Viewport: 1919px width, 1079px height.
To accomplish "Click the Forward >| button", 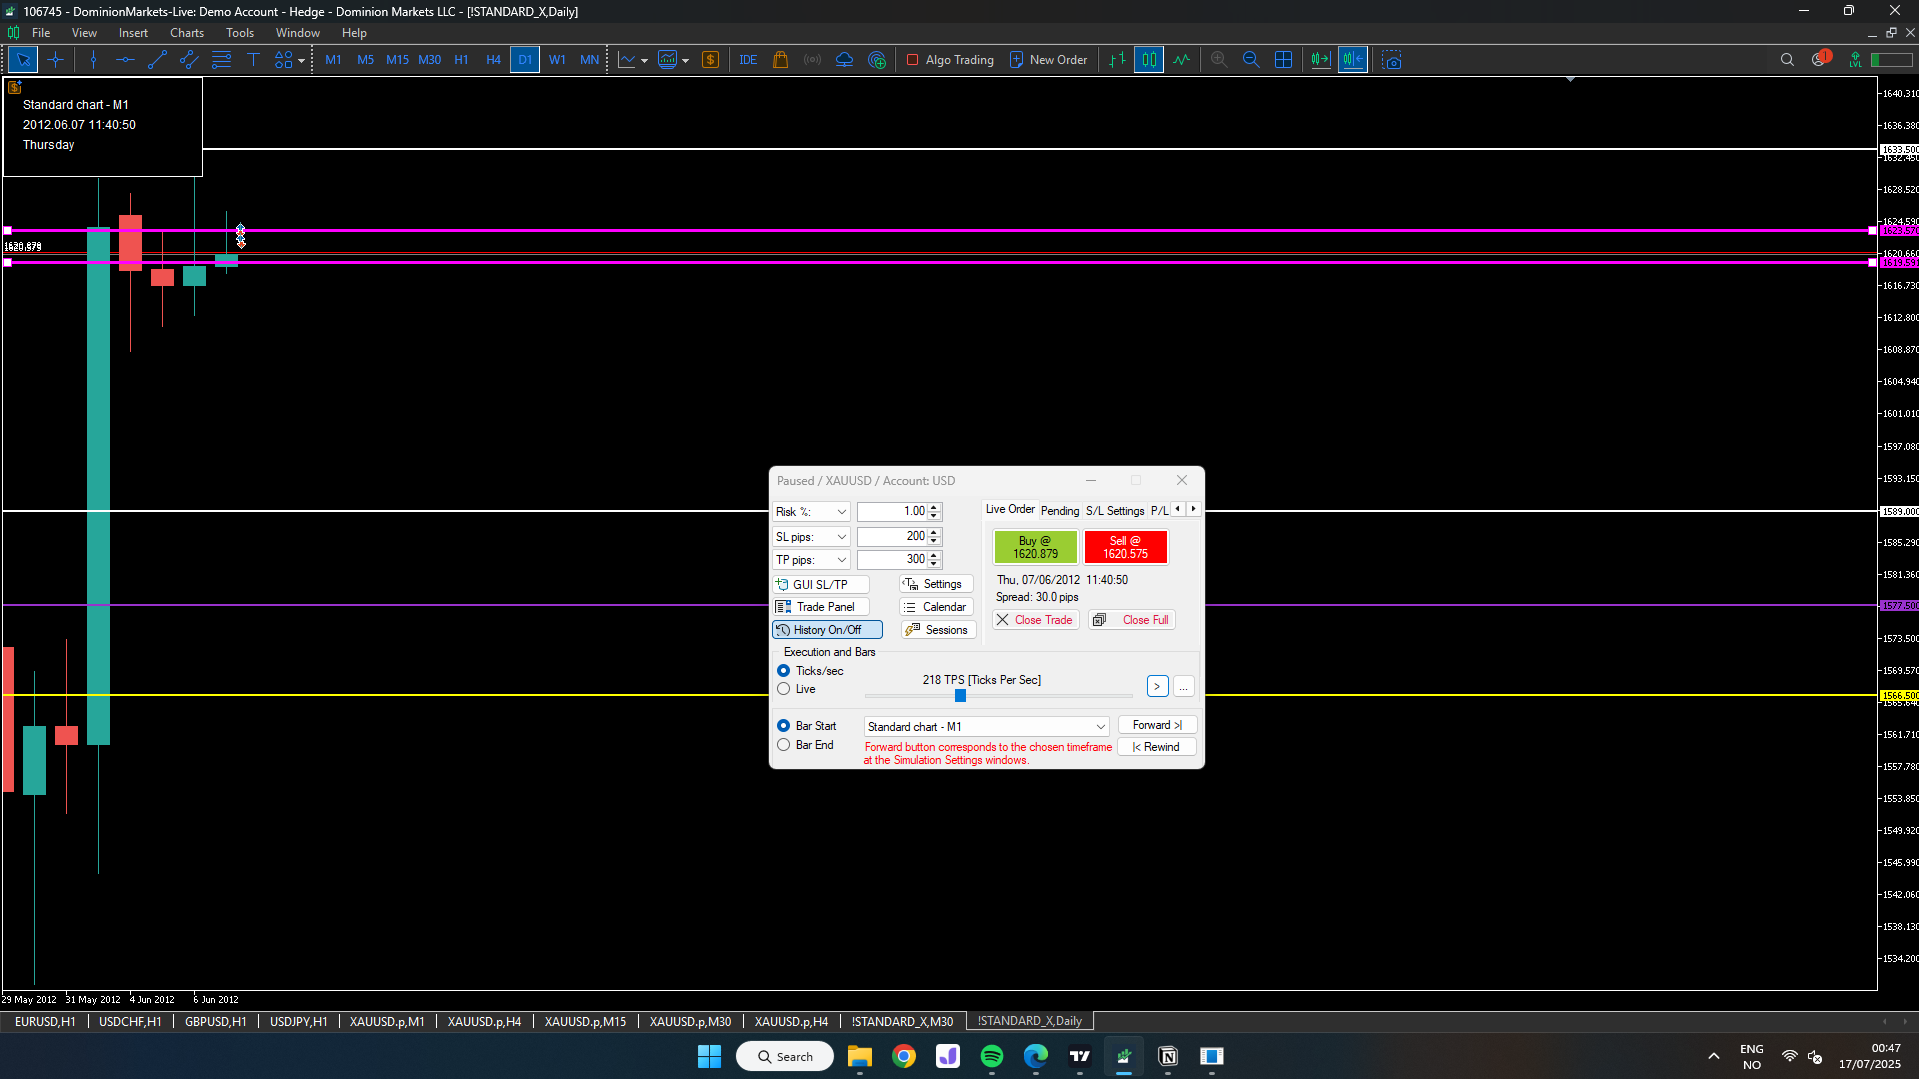I will [x=1157, y=725].
